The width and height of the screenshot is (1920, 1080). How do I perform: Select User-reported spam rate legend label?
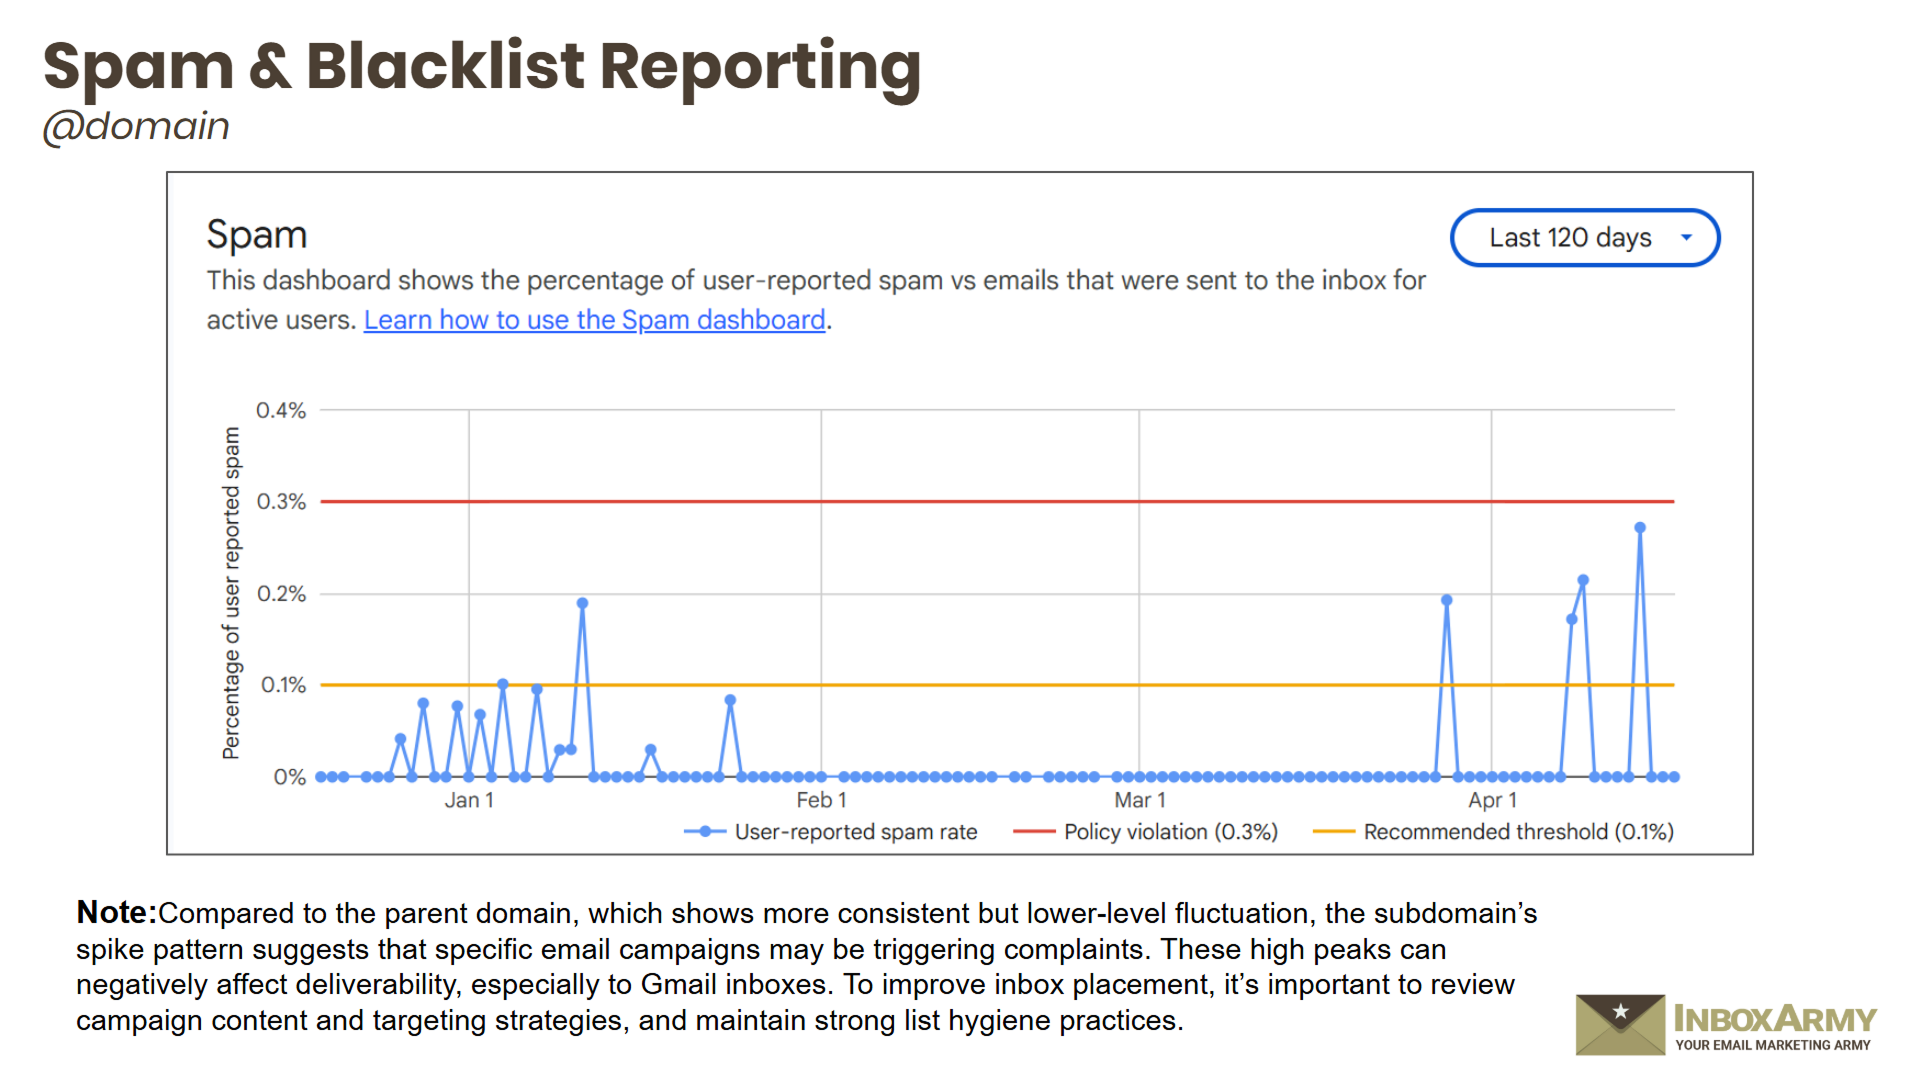point(855,832)
